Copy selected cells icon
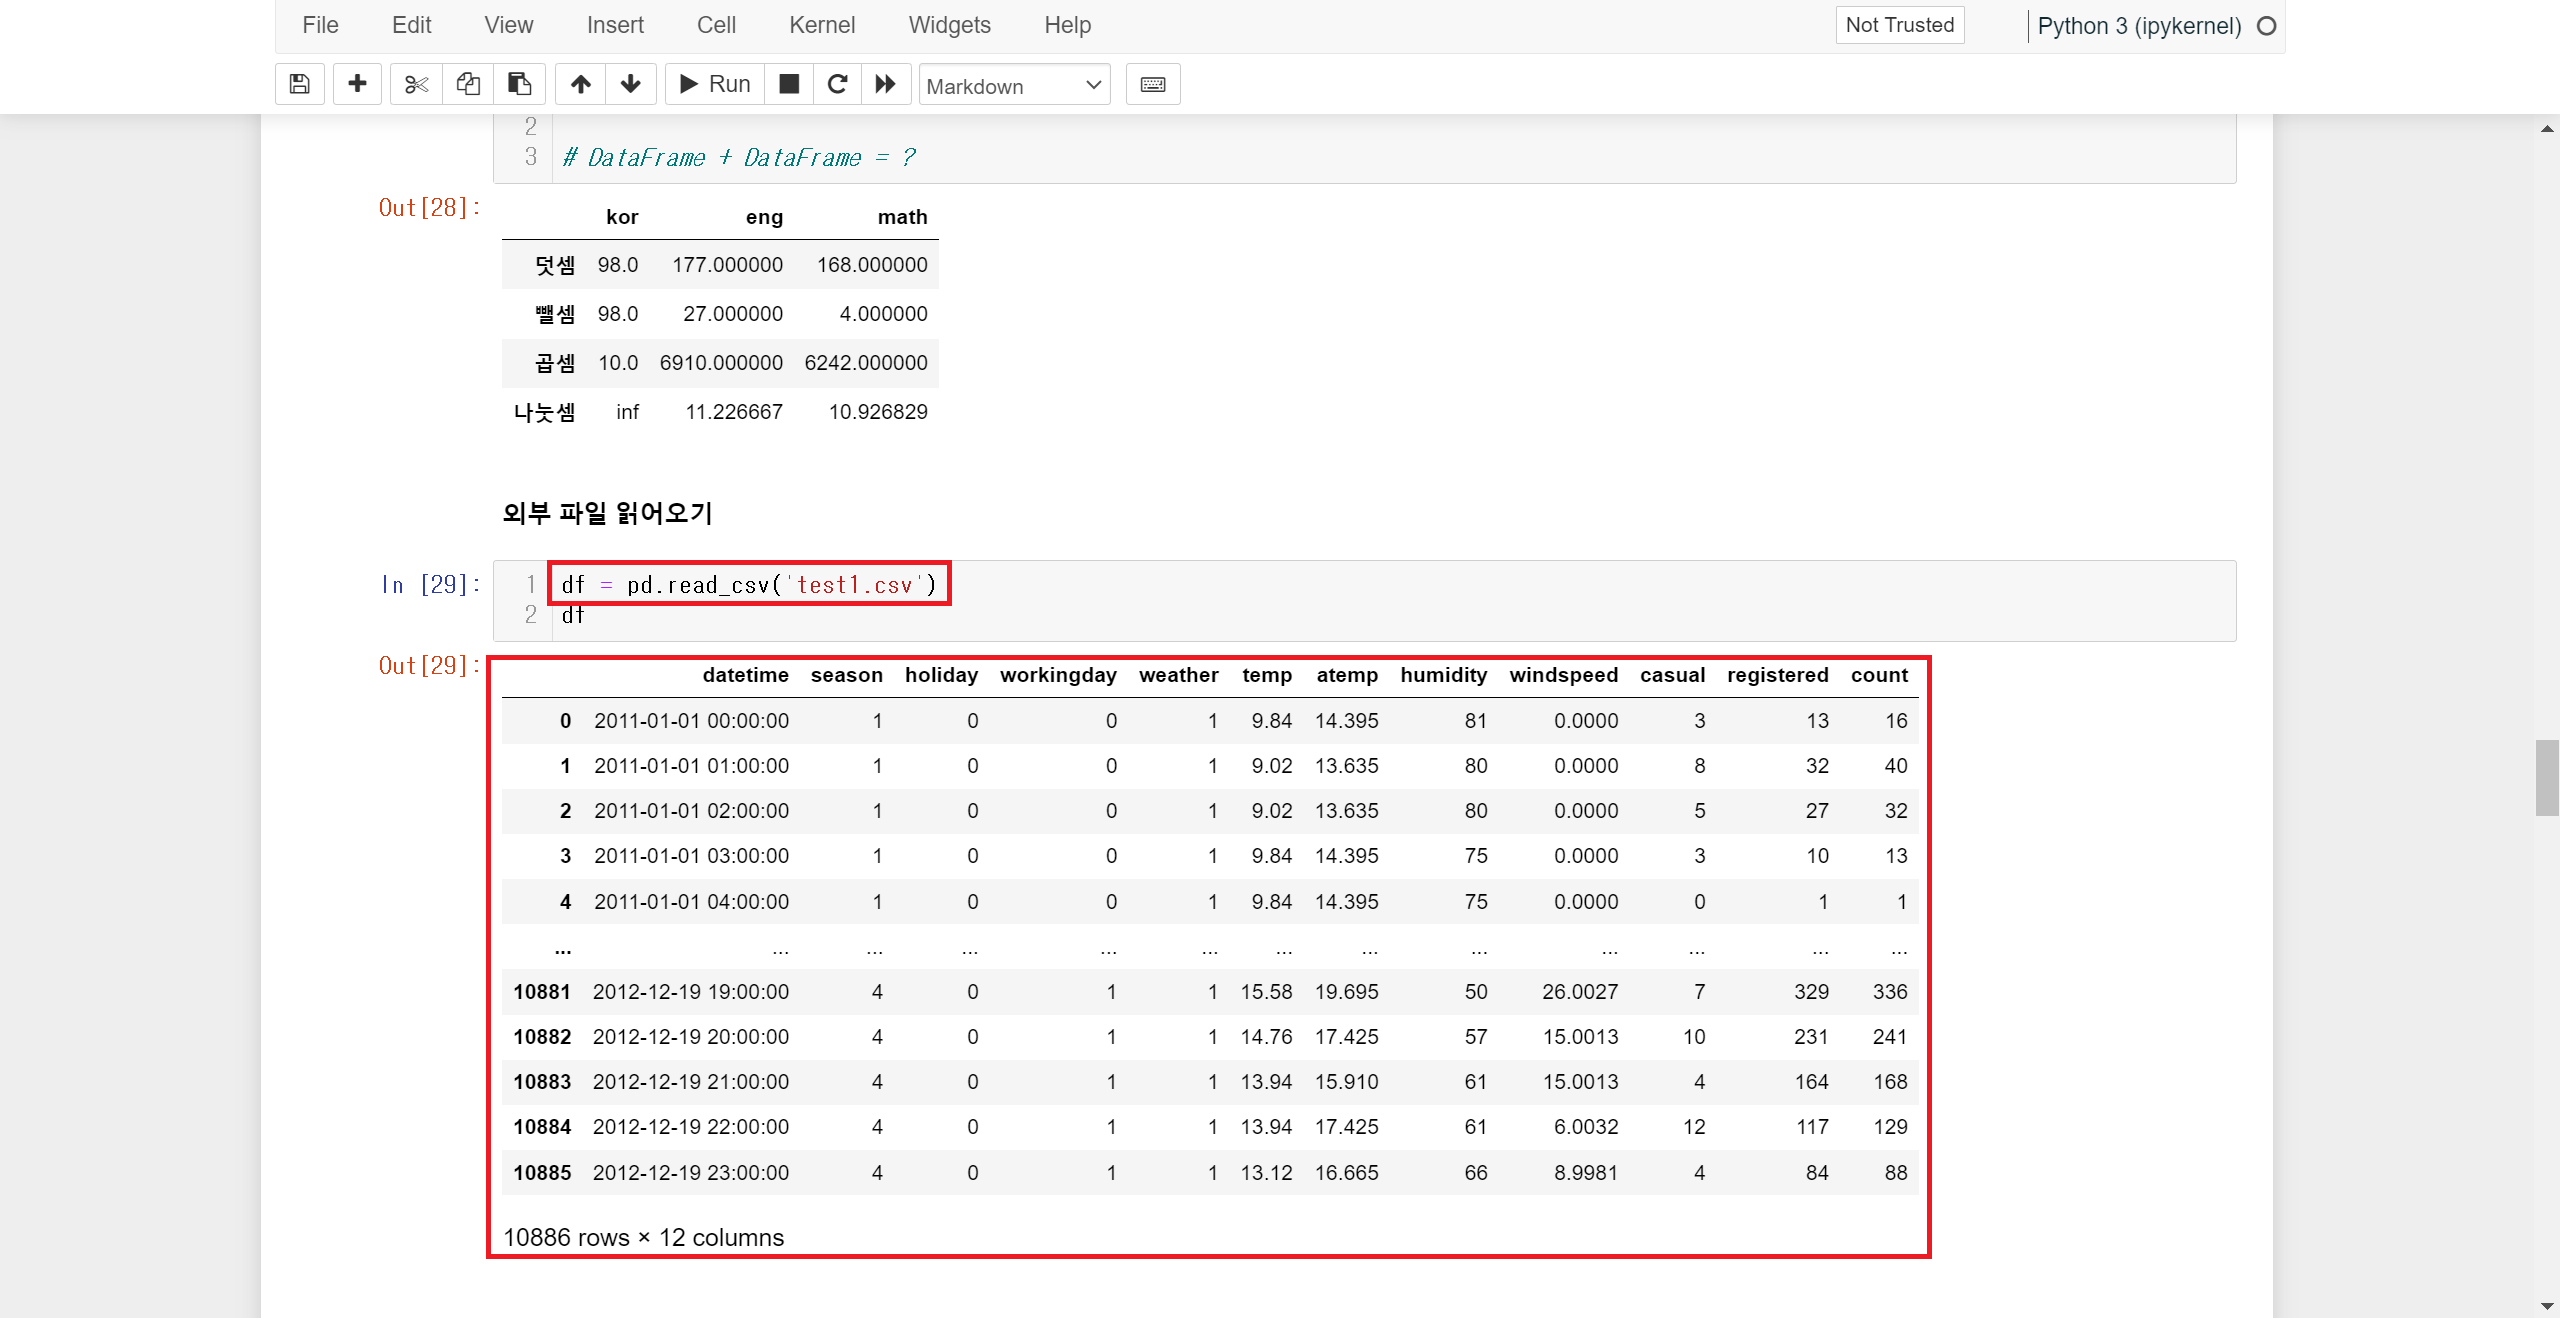 [468, 84]
